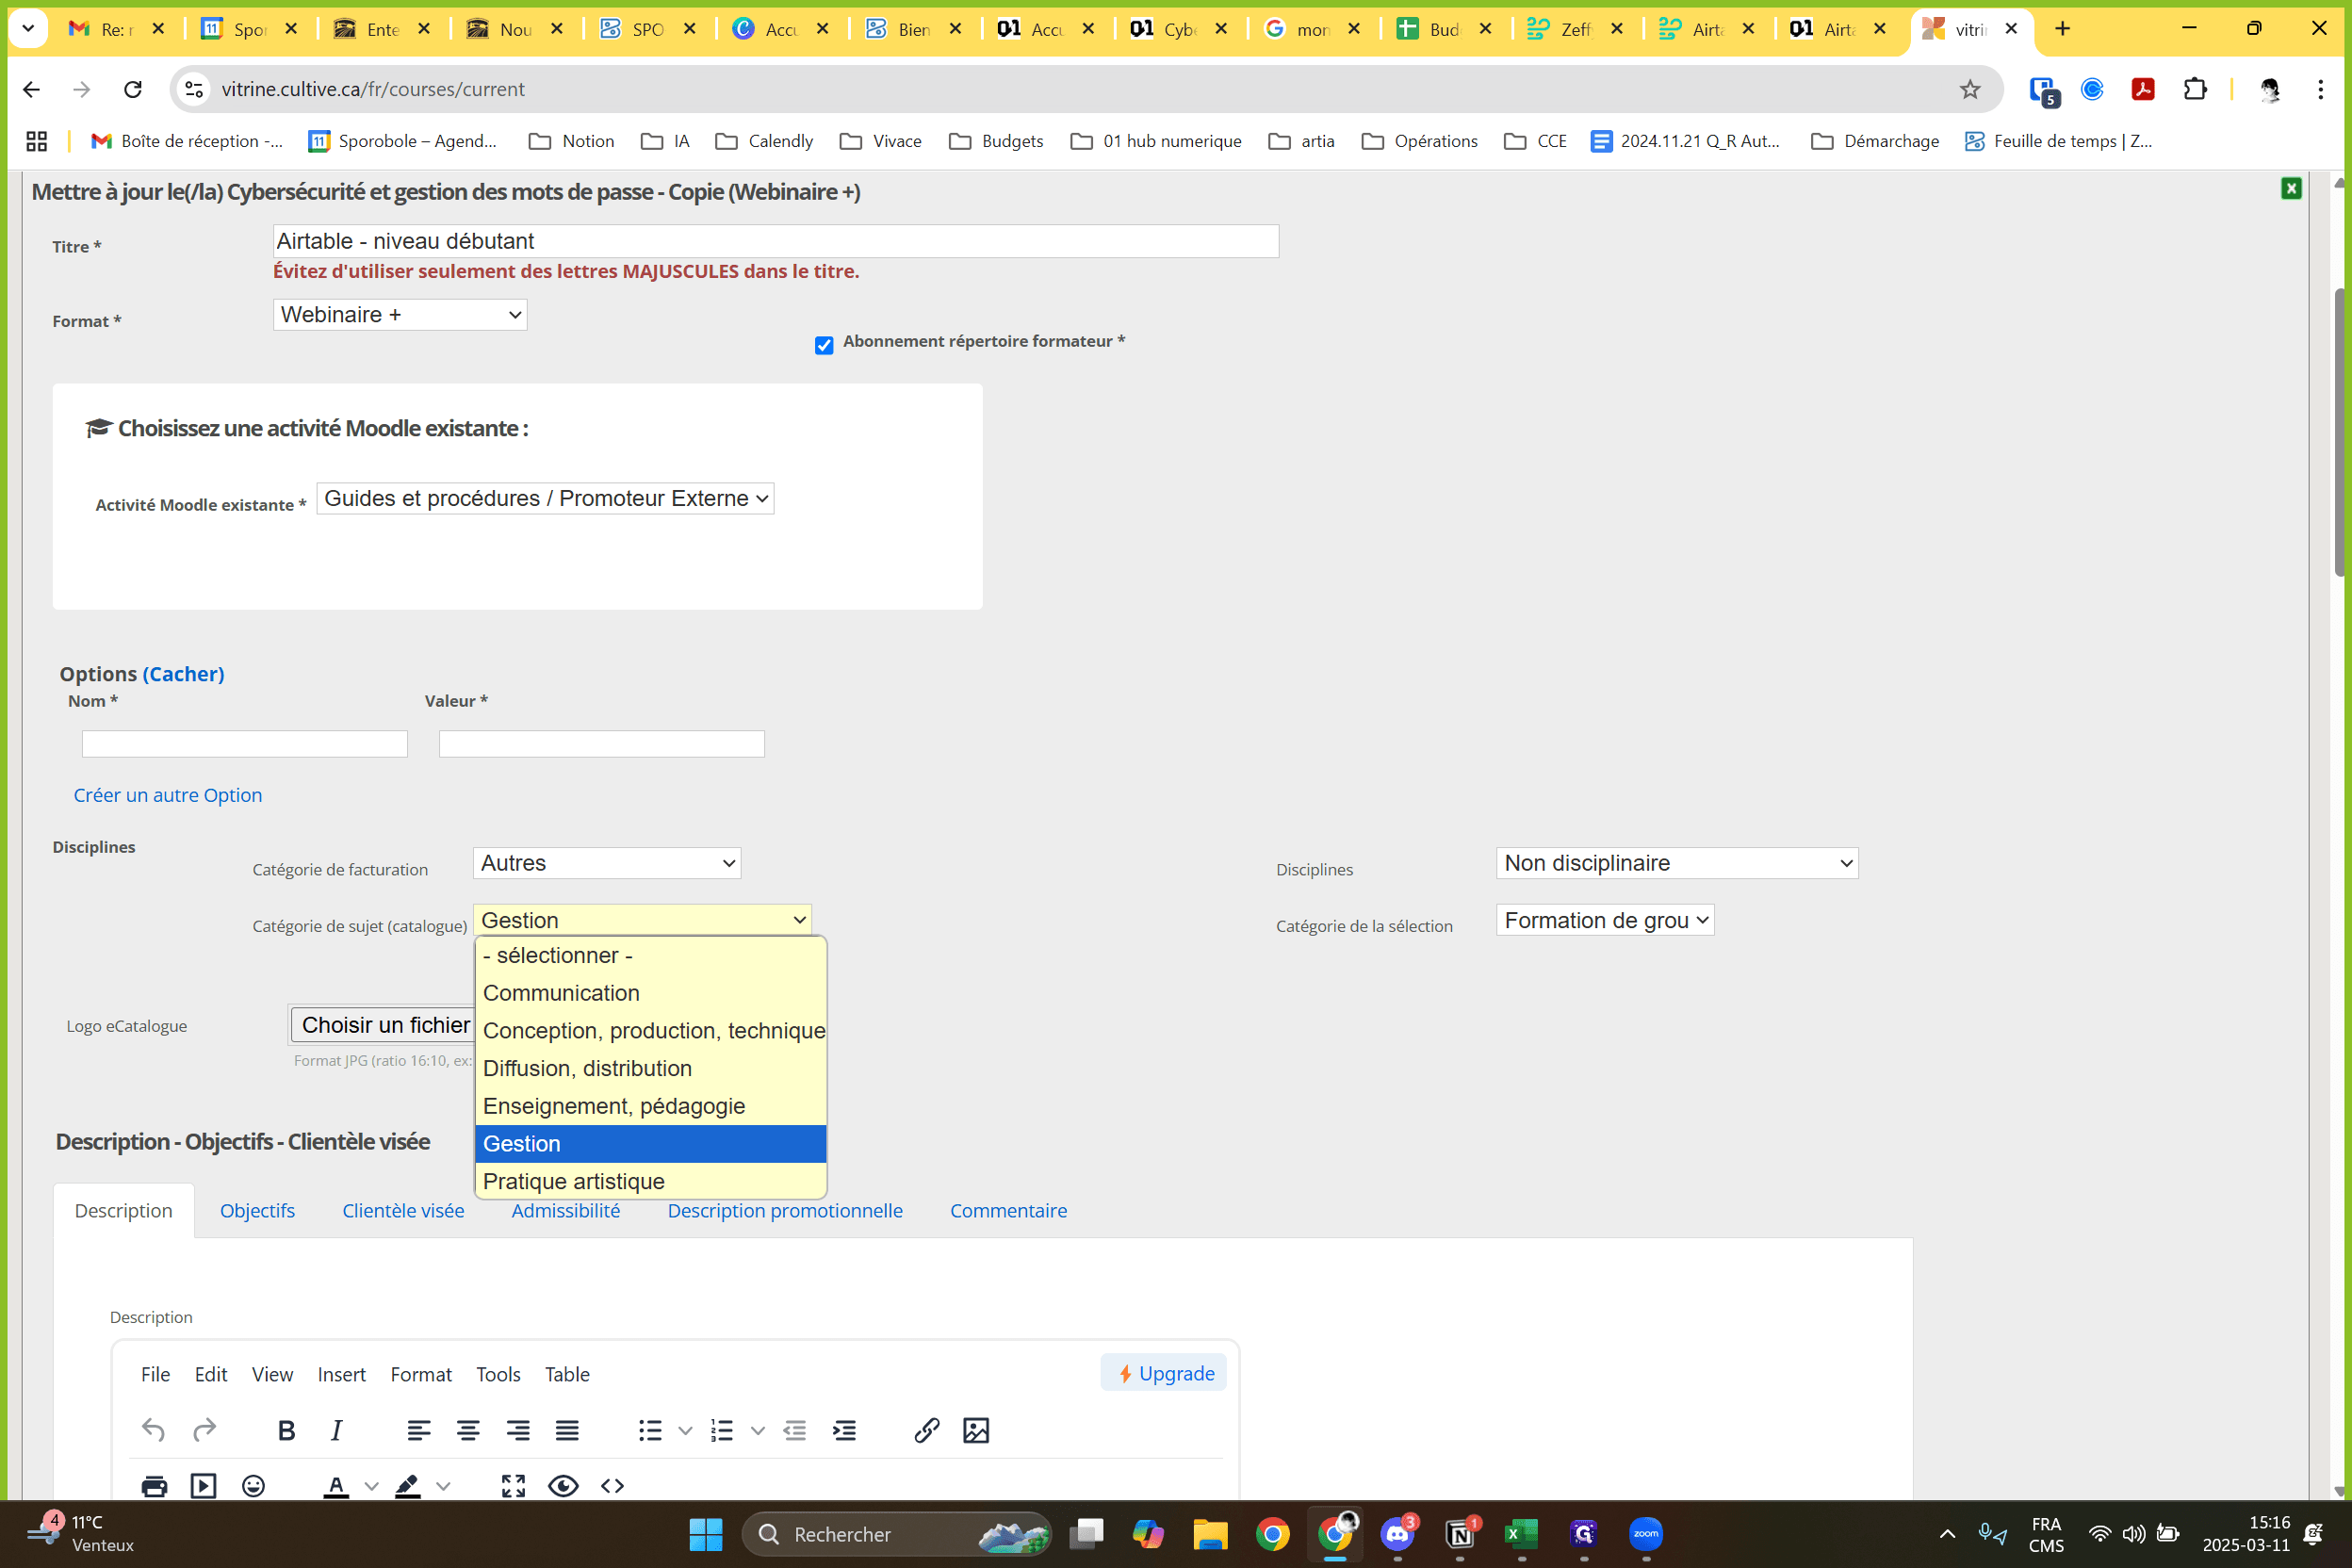Expand numbered list style options arrow

758,1431
